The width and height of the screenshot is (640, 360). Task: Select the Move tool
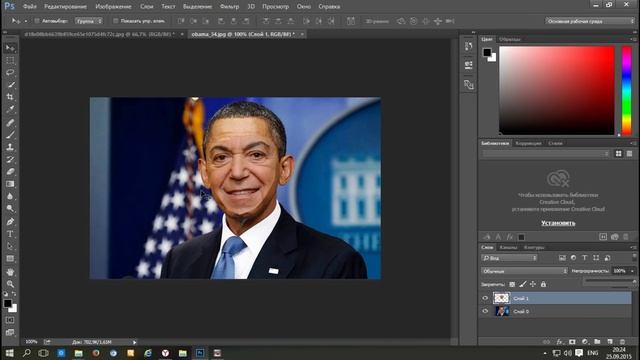[x=10, y=48]
